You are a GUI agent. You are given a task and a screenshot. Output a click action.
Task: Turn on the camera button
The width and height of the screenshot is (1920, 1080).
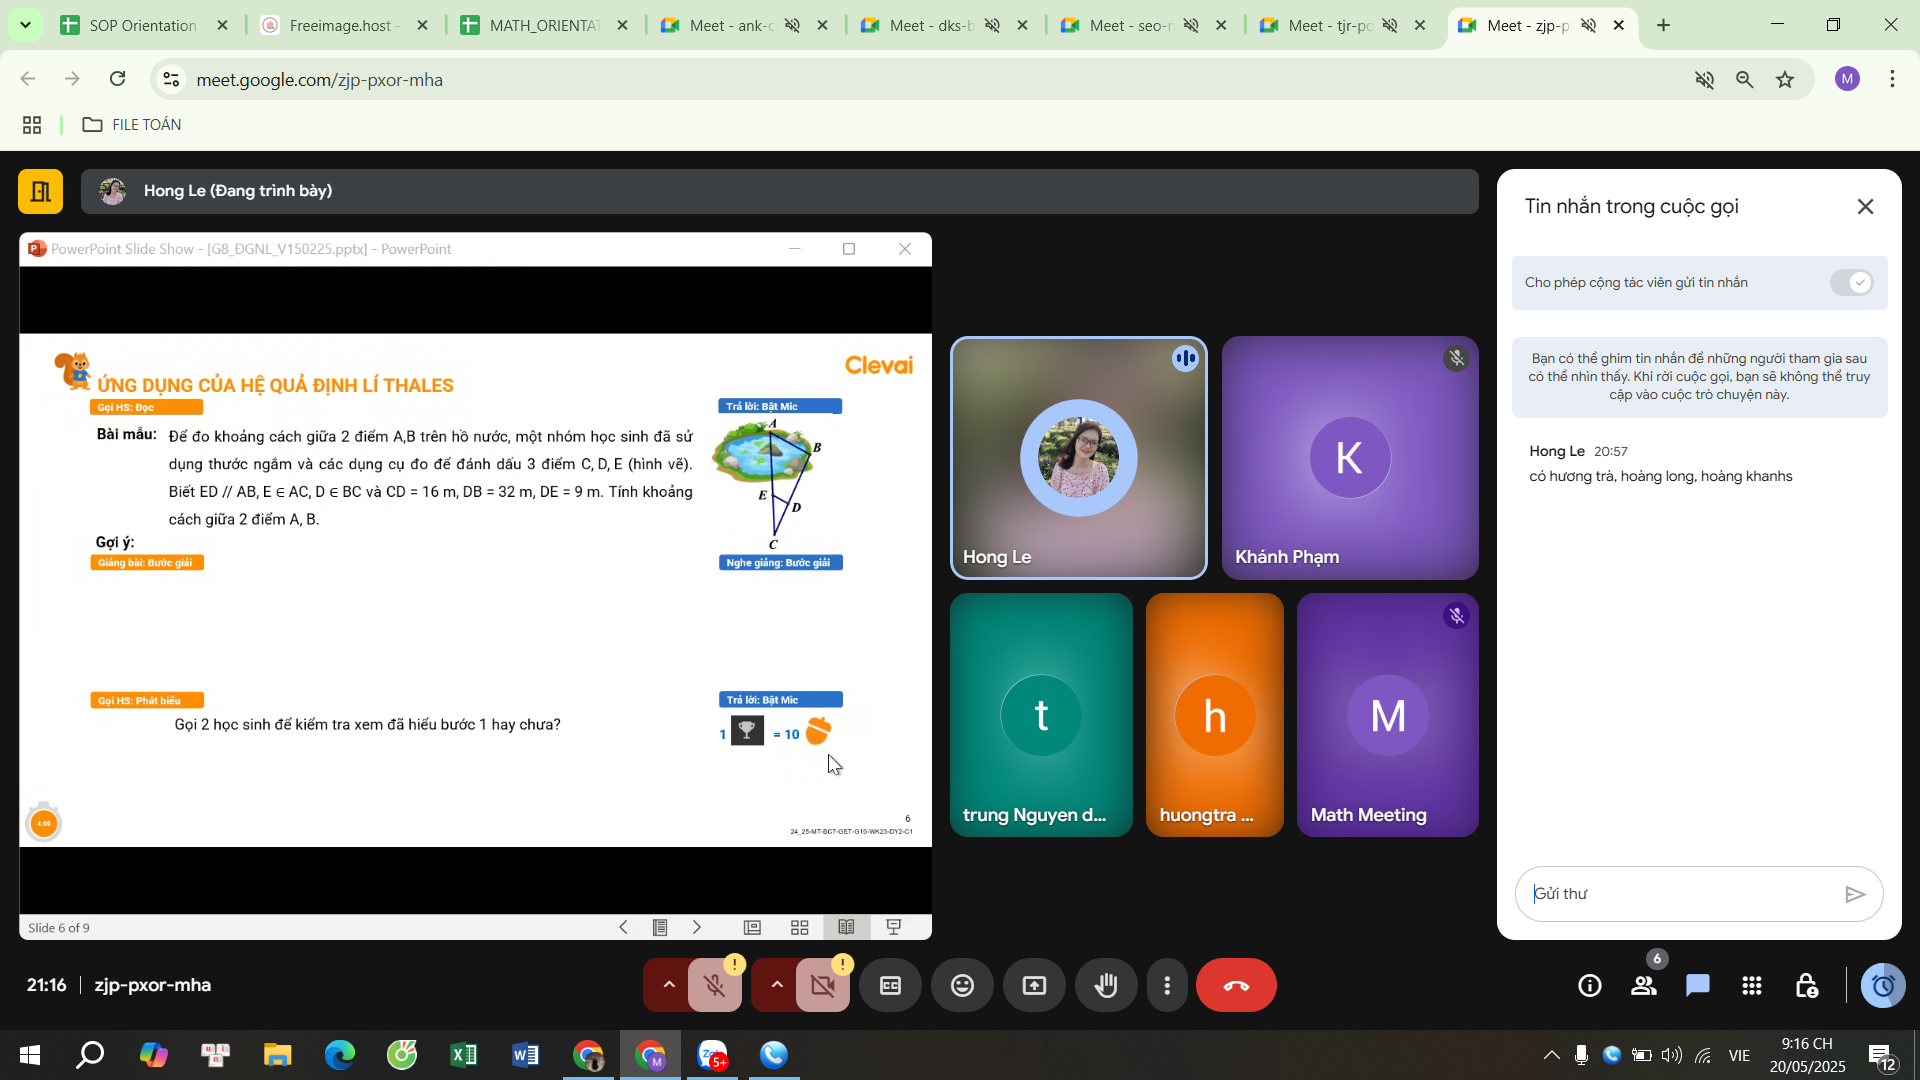(x=823, y=986)
